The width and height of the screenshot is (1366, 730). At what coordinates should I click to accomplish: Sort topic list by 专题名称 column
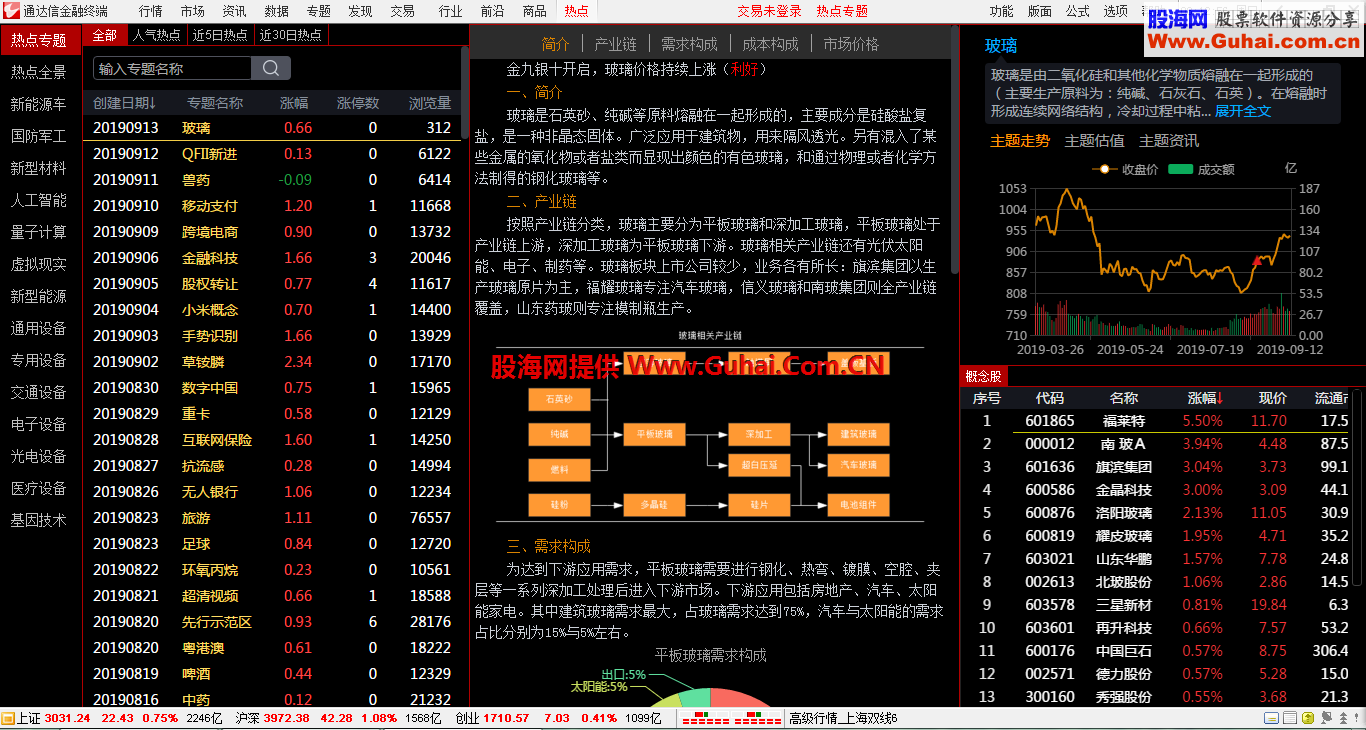coord(214,103)
